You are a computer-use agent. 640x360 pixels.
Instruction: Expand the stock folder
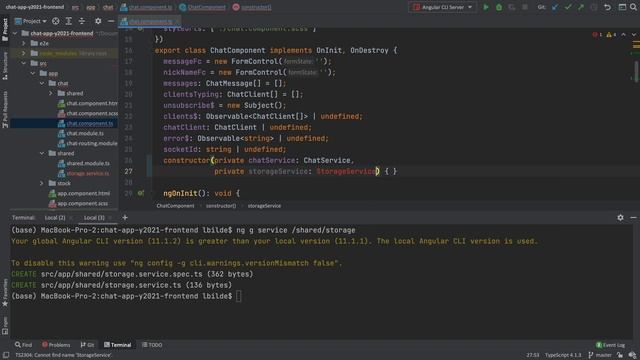pos(42,183)
